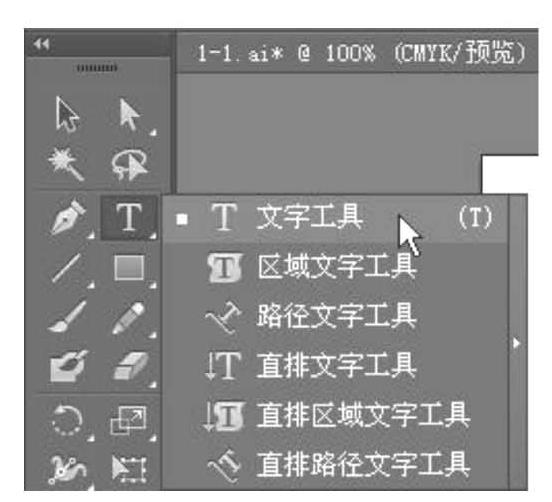Choose 区域文字工具 from the flyout

pos(336,268)
